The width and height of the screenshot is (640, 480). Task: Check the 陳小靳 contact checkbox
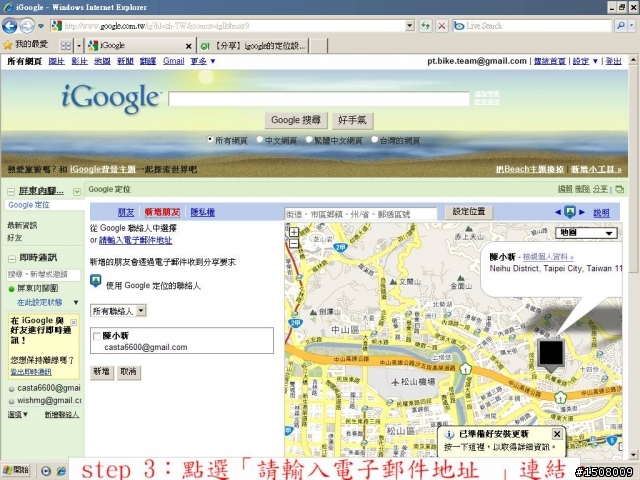[97, 336]
